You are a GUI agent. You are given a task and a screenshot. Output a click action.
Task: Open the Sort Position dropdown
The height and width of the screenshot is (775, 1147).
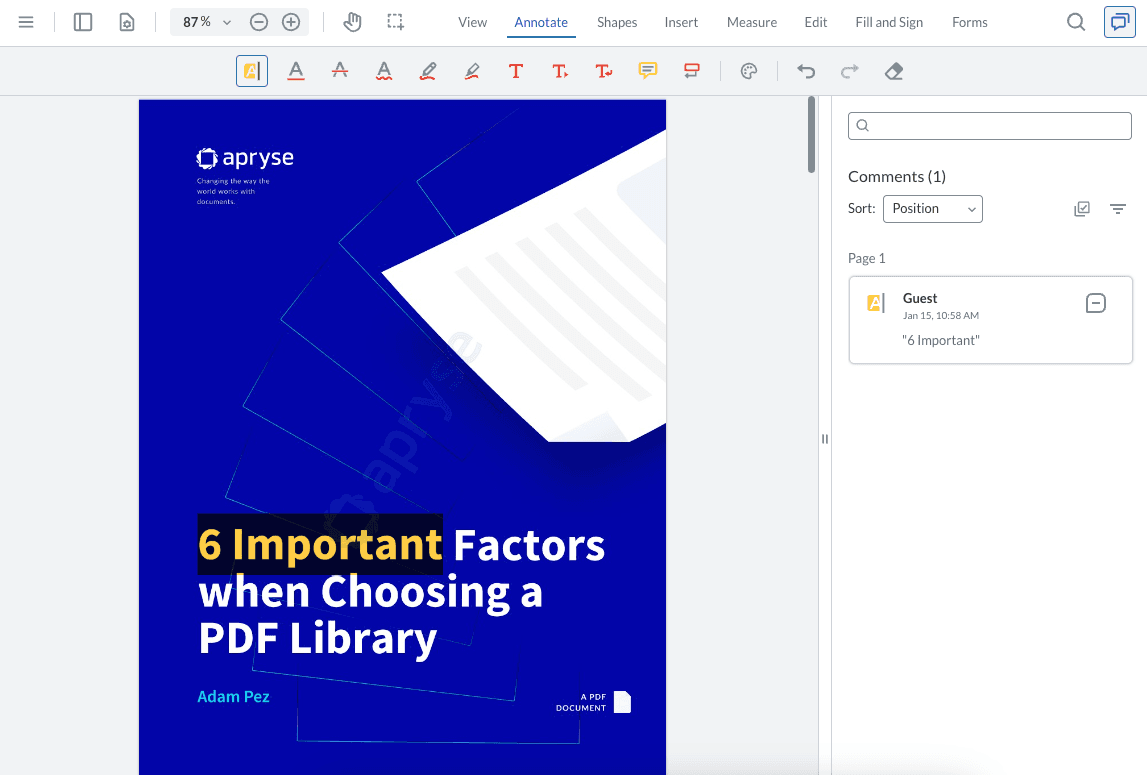(x=932, y=209)
